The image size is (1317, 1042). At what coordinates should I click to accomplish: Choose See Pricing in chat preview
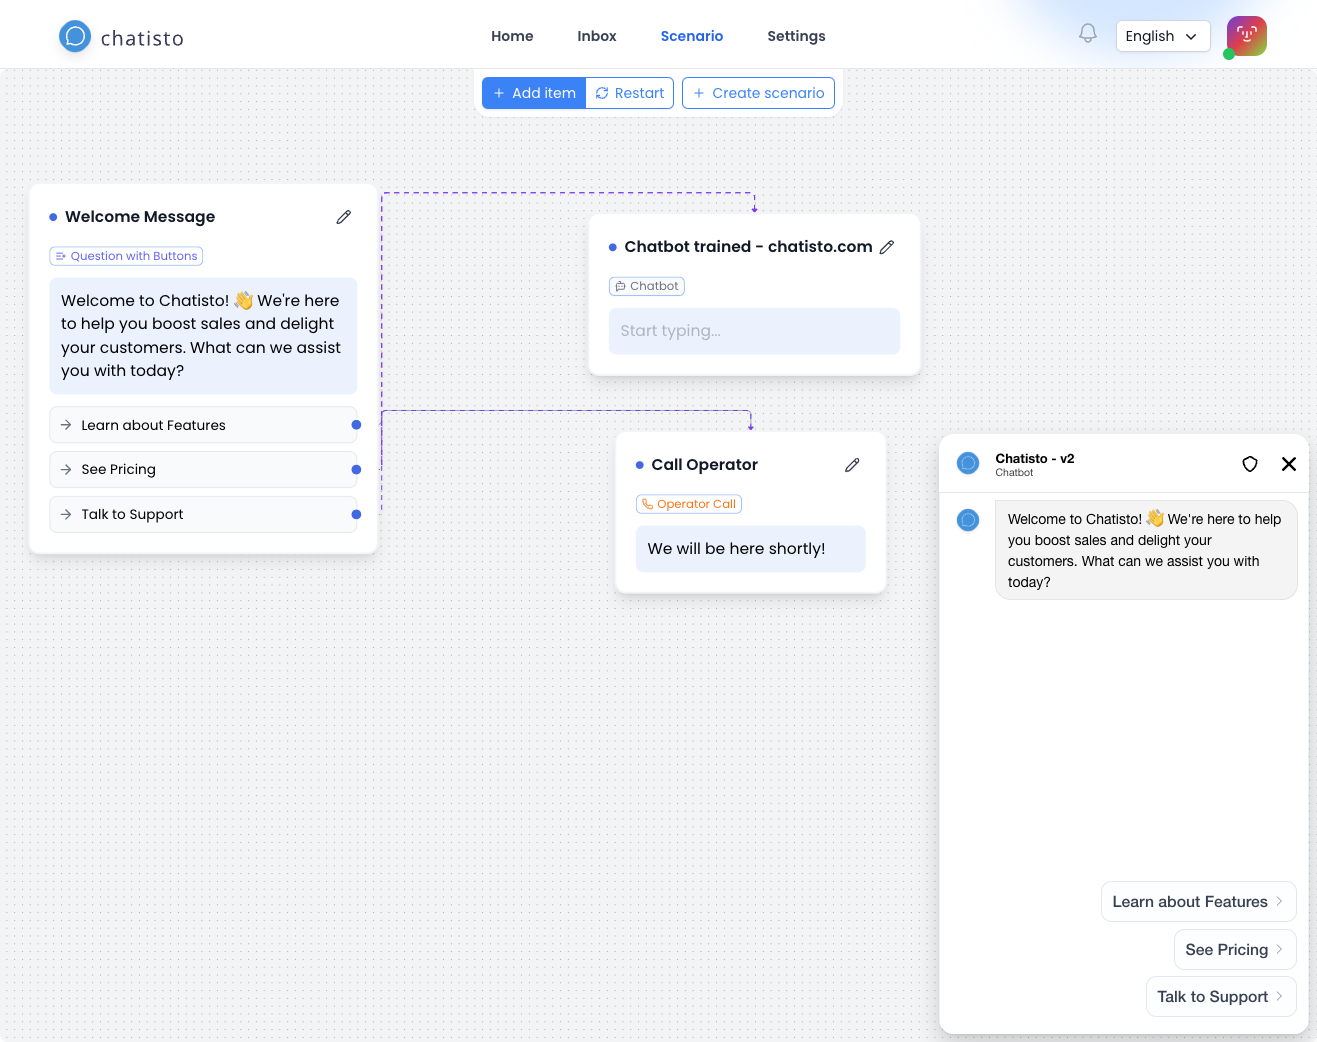coord(1235,950)
